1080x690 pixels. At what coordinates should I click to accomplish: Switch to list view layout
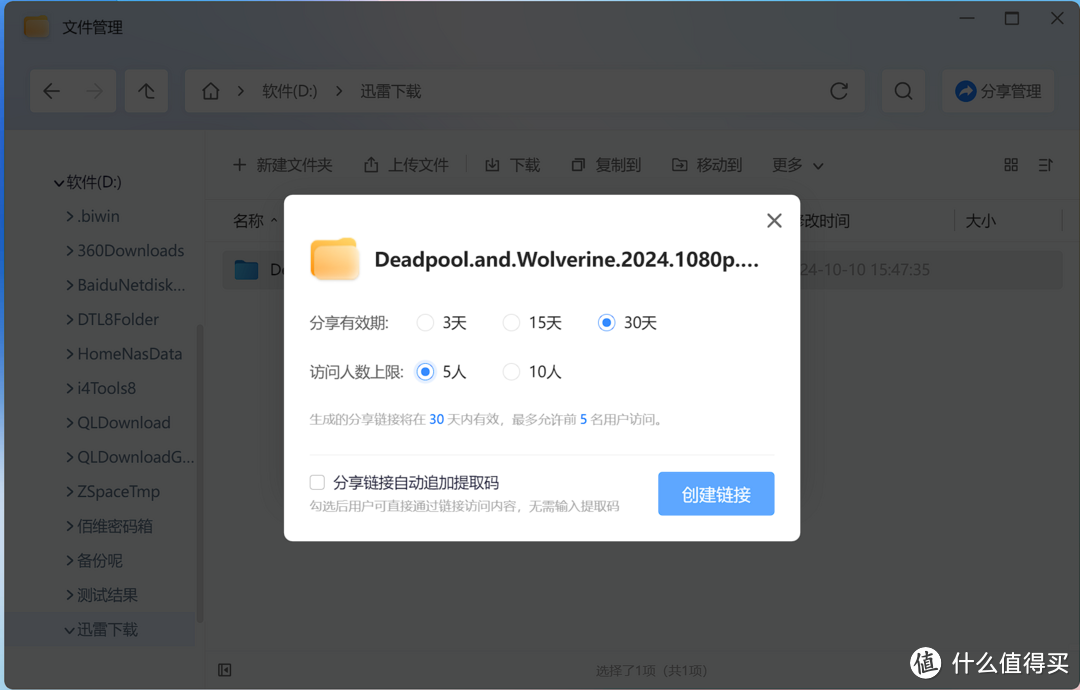click(x=1043, y=165)
